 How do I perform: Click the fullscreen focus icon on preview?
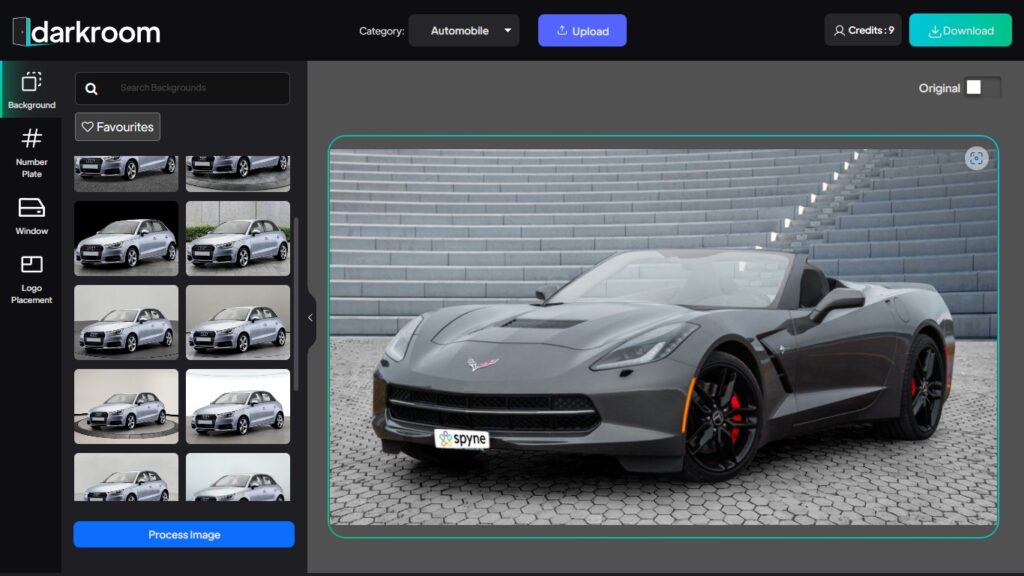[x=976, y=158]
